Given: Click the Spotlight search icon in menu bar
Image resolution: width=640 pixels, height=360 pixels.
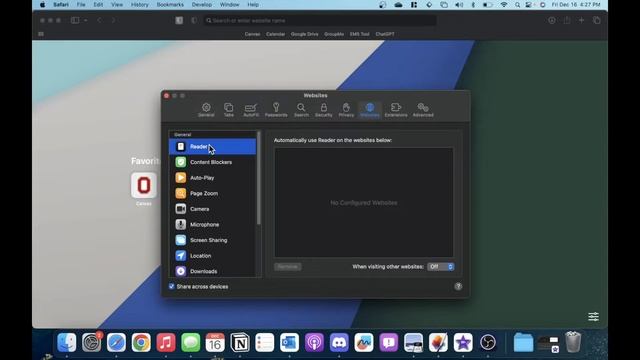Looking at the screenshot, I should [517, 4].
